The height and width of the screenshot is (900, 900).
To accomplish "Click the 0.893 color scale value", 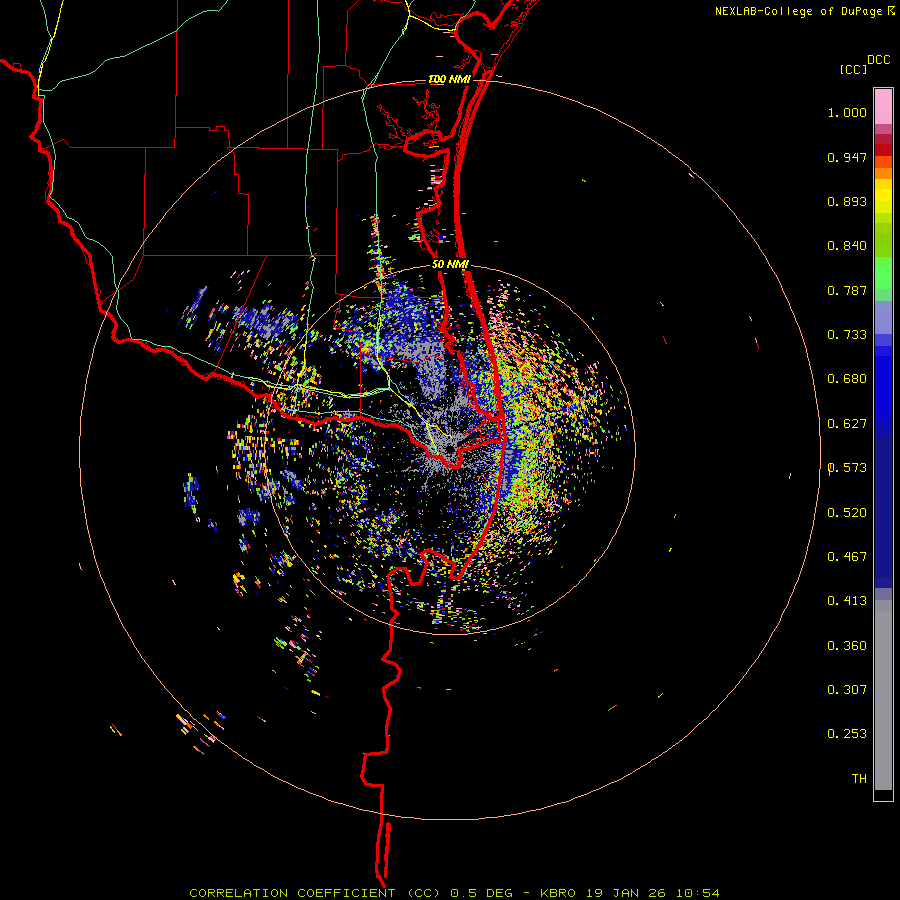I will (x=847, y=201).
